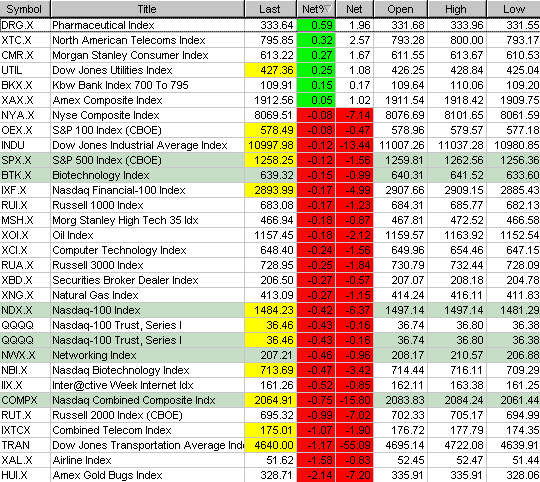Screen dimensions: 540x482
Task: Click the High column header
Action: point(457,9)
